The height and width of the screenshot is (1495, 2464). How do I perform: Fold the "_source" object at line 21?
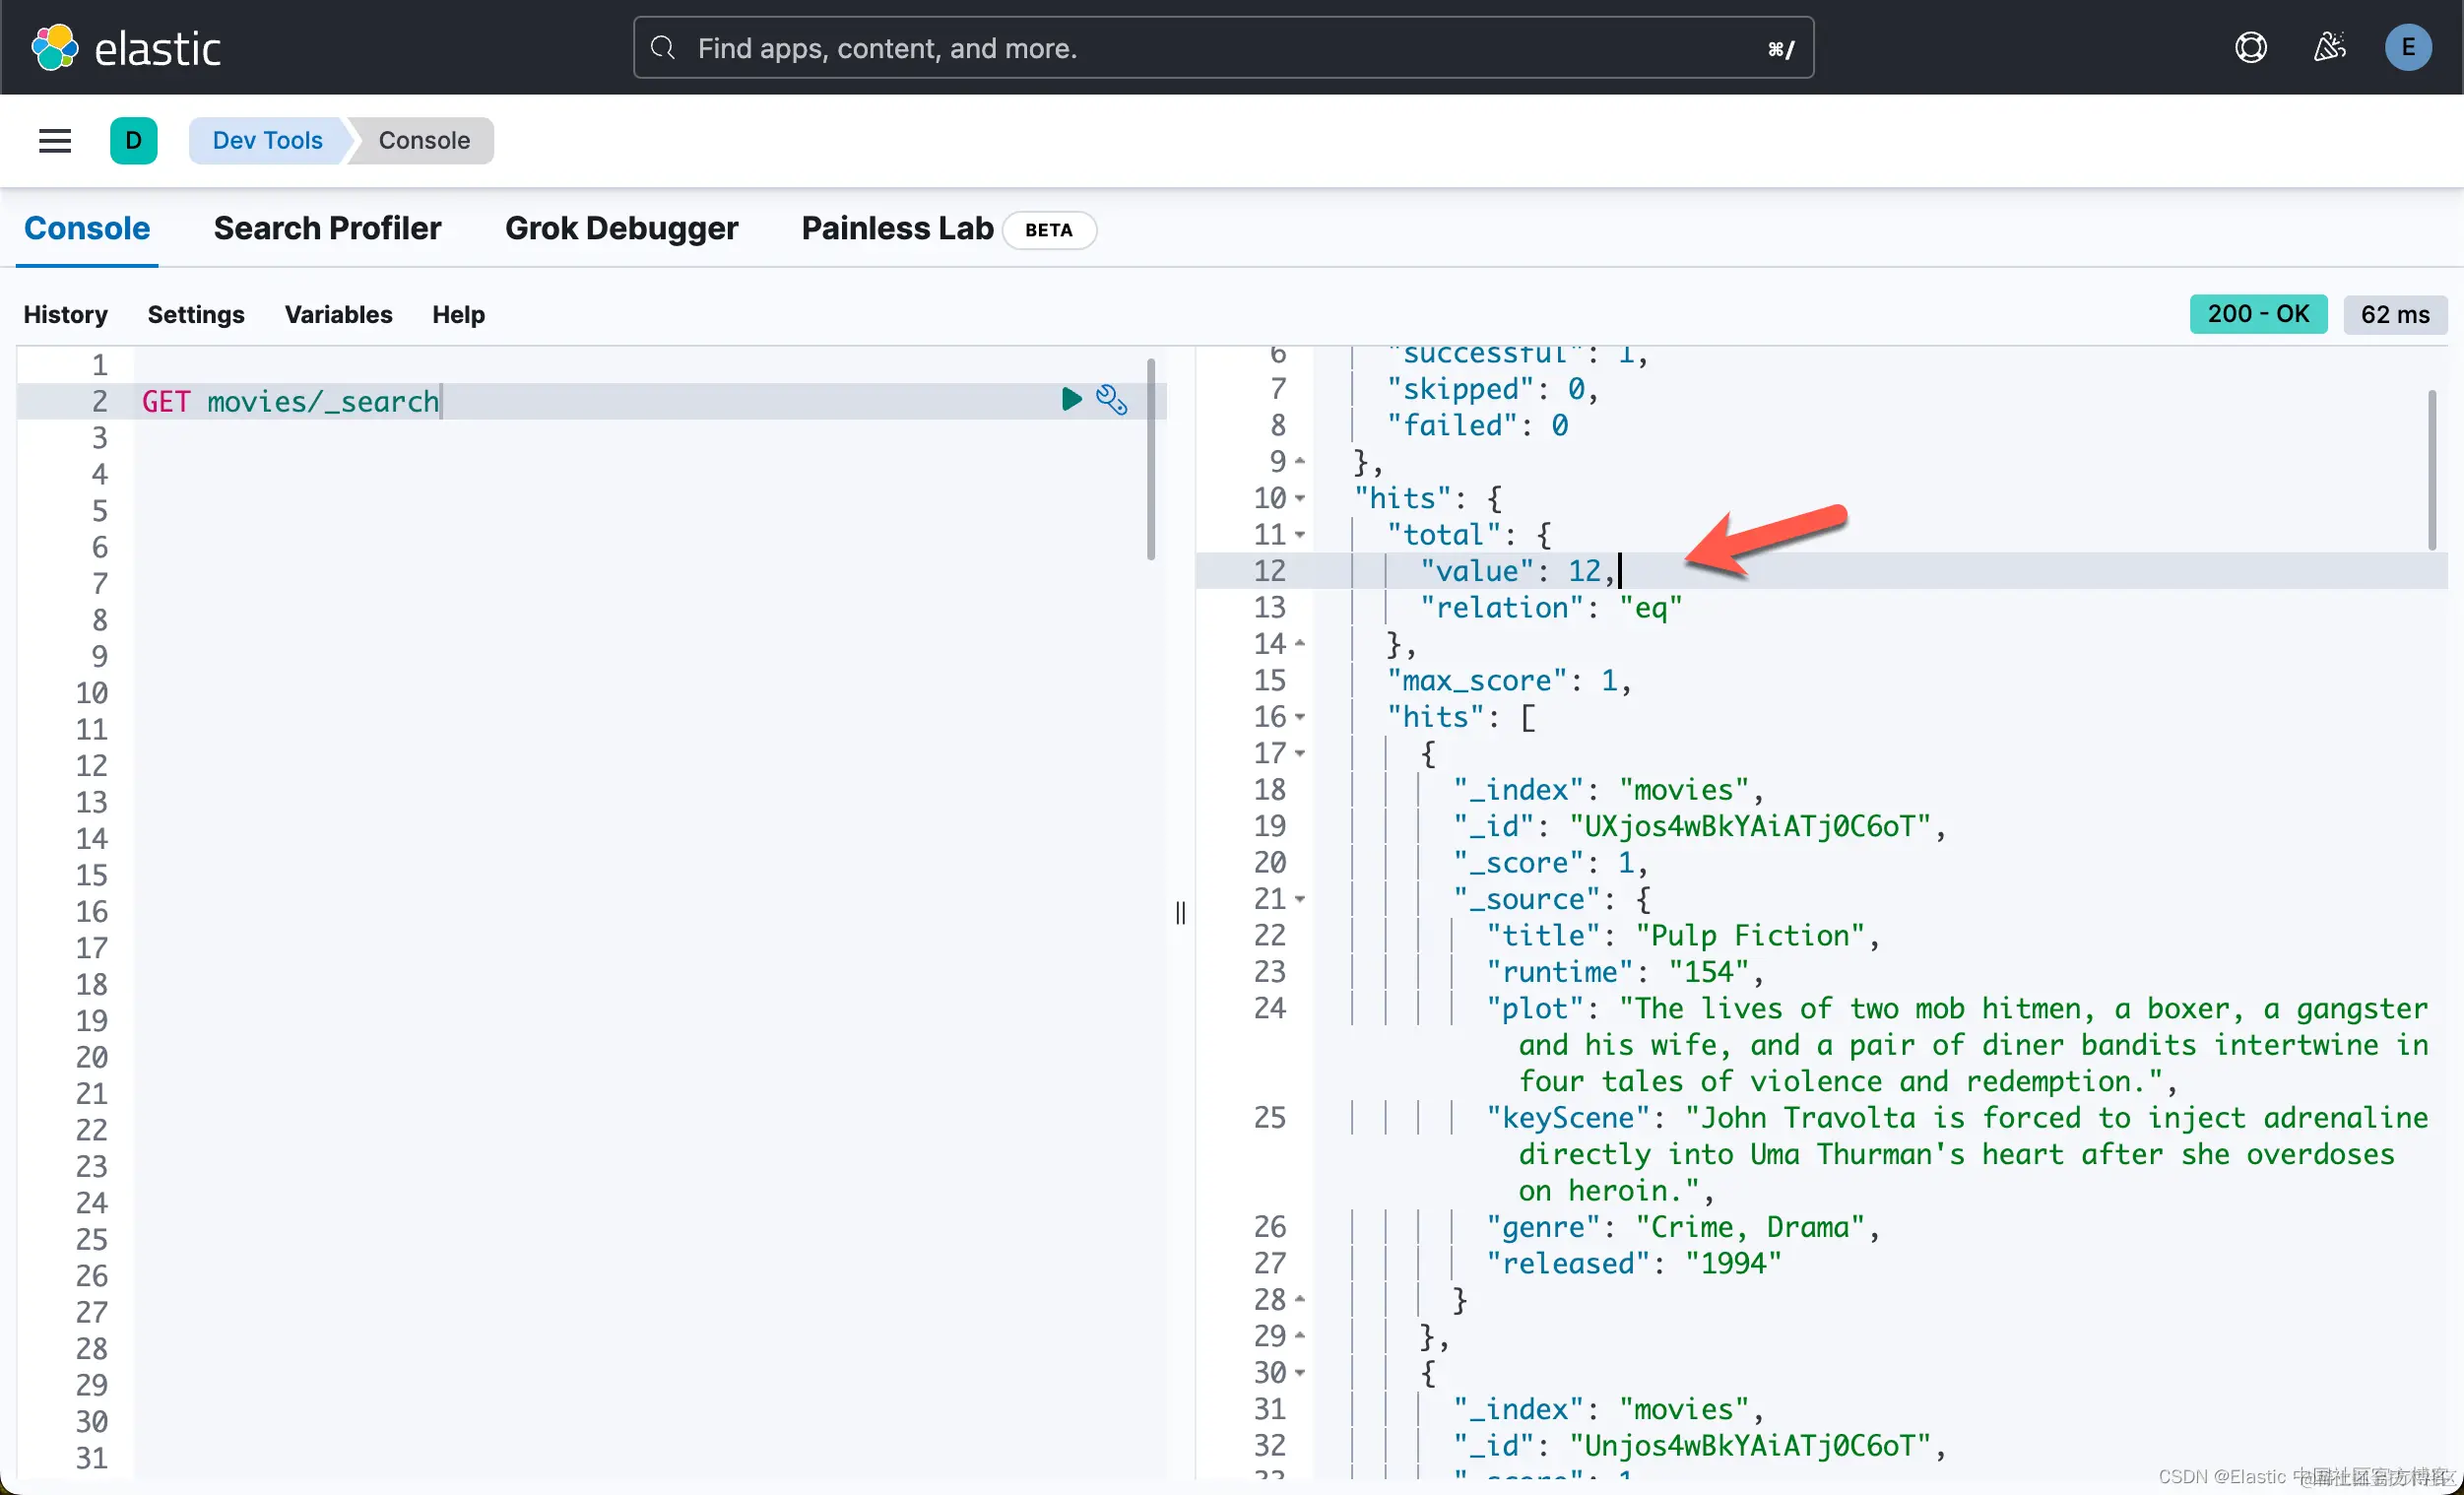click(1300, 899)
